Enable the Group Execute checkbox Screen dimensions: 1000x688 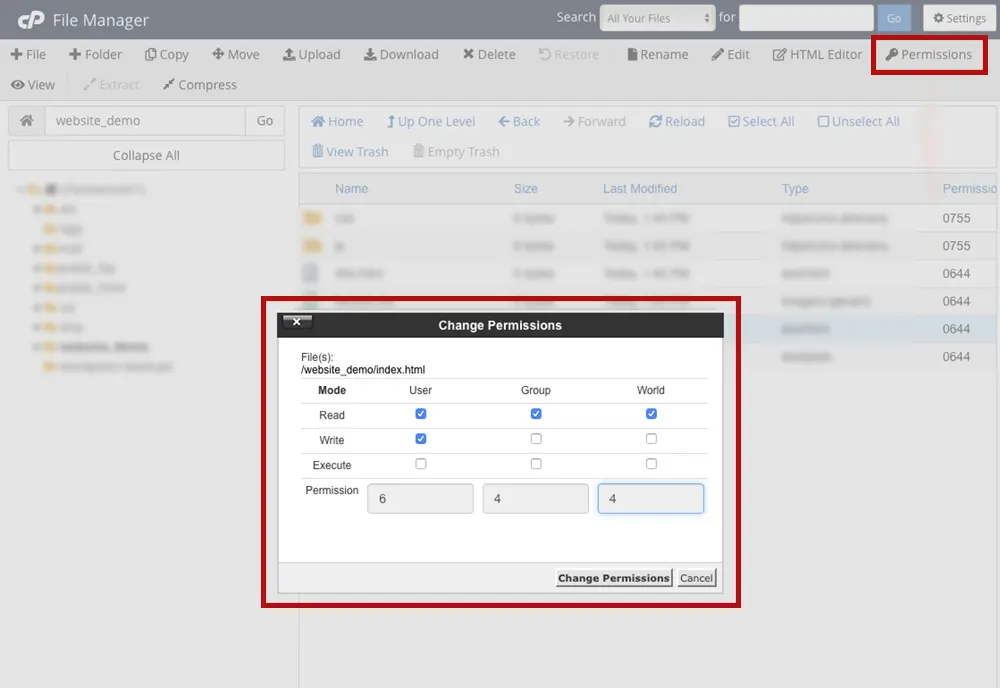point(536,464)
